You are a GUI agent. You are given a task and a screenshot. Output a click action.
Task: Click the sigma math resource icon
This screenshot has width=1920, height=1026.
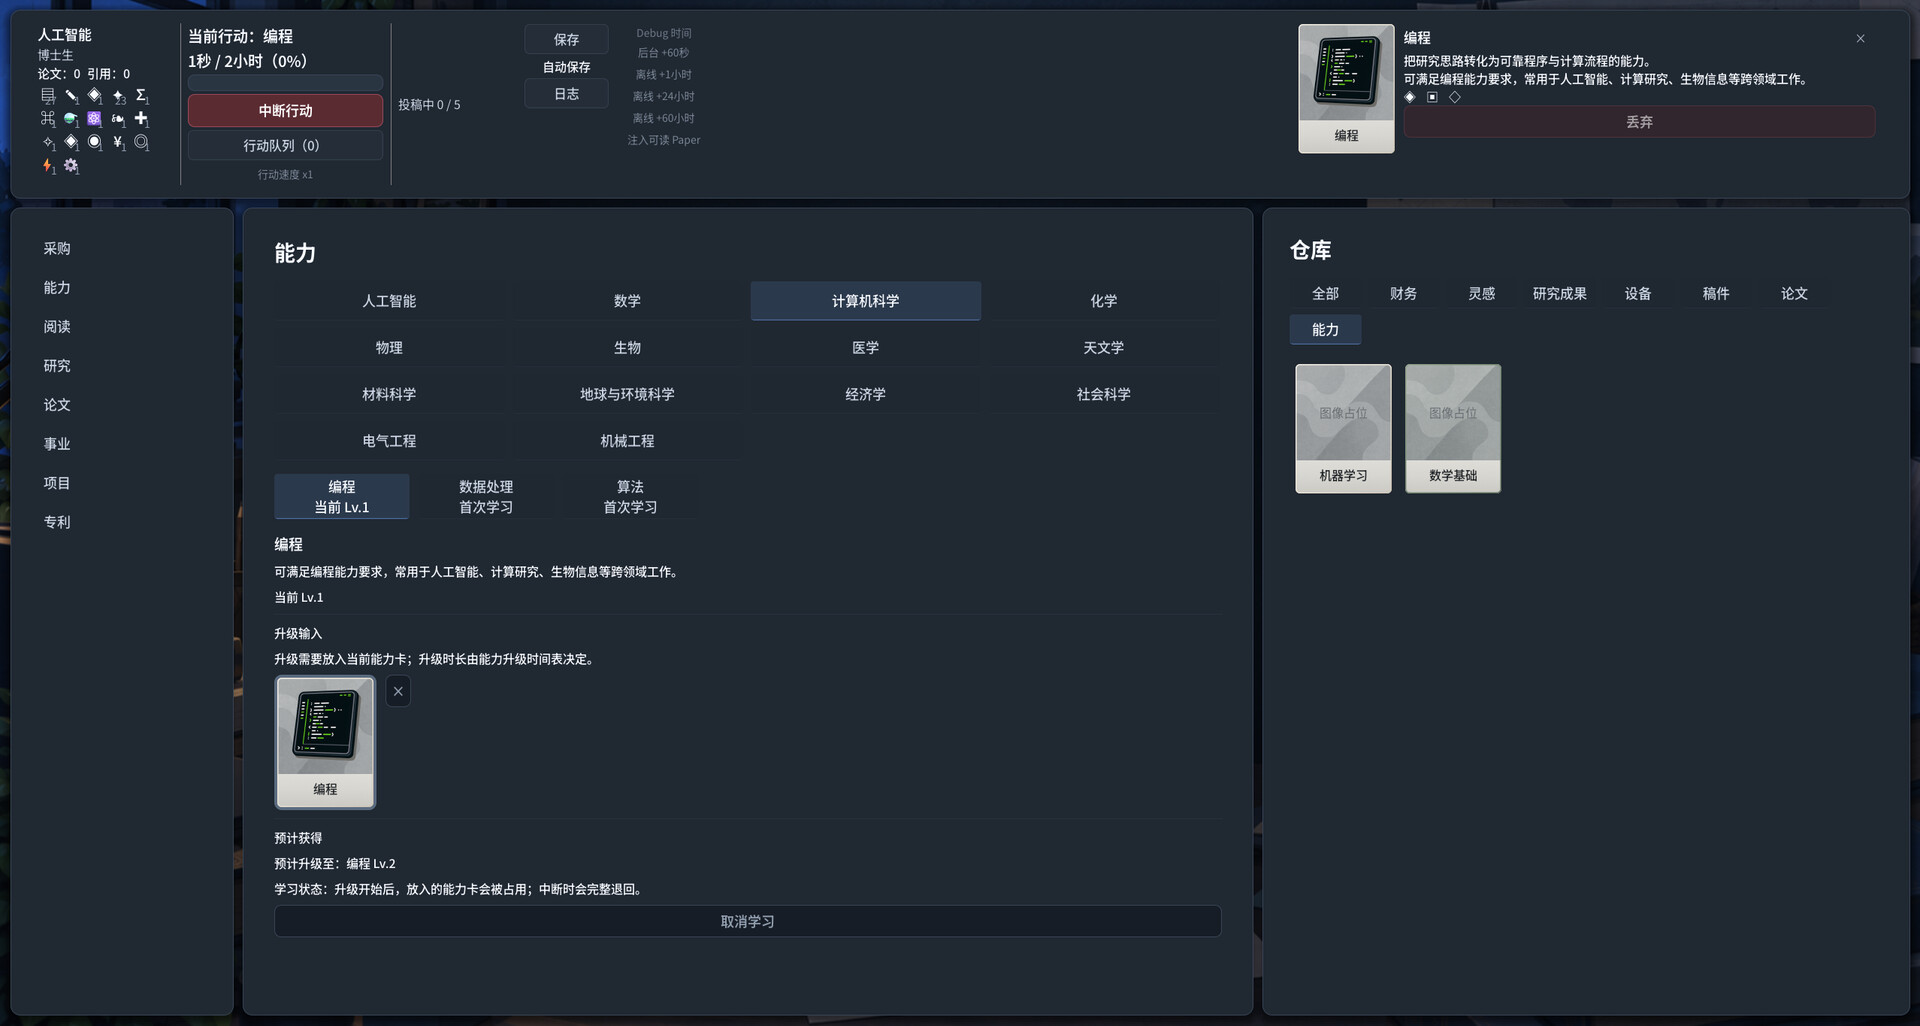[141, 95]
